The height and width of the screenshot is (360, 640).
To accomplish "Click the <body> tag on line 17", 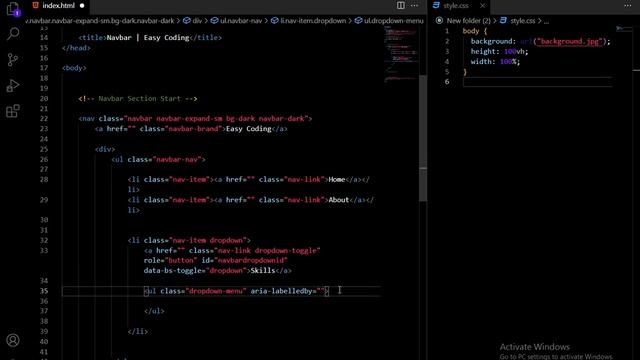I will 74,68.
